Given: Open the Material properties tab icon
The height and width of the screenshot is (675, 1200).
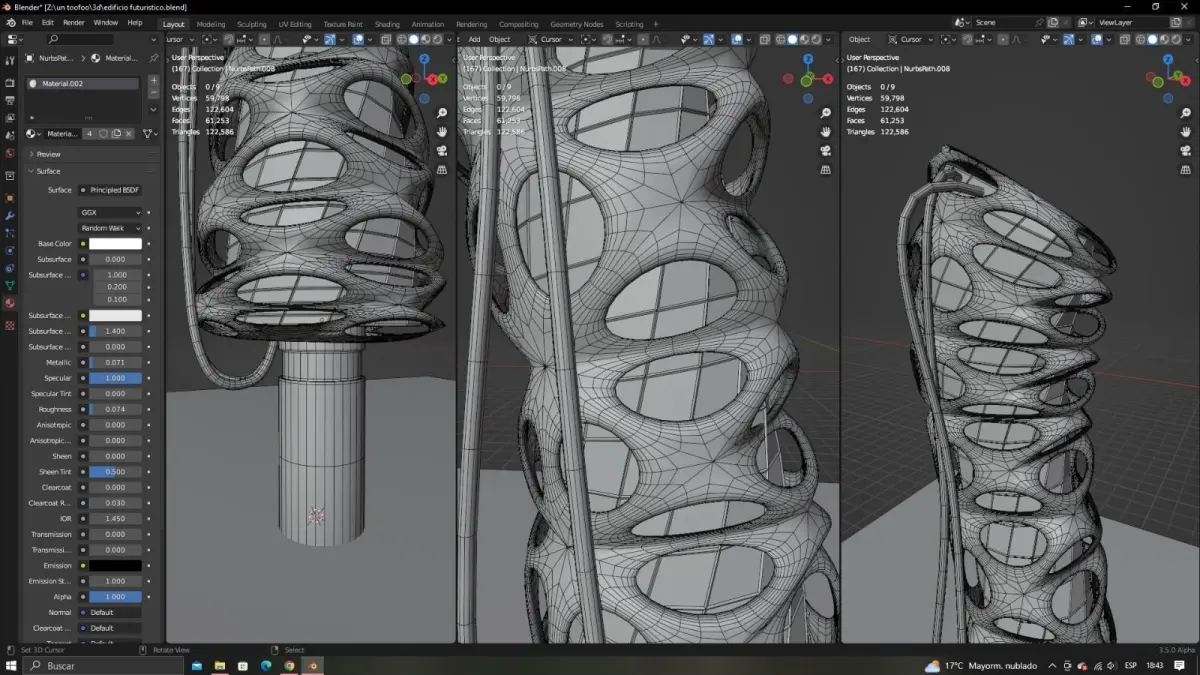Looking at the screenshot, I should [x=10, y=303].
